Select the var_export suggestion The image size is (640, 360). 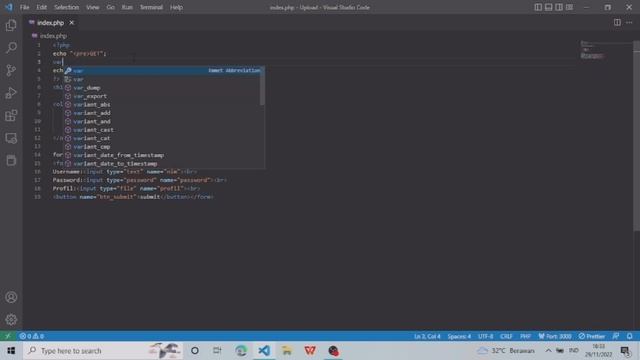click(162, 96)
